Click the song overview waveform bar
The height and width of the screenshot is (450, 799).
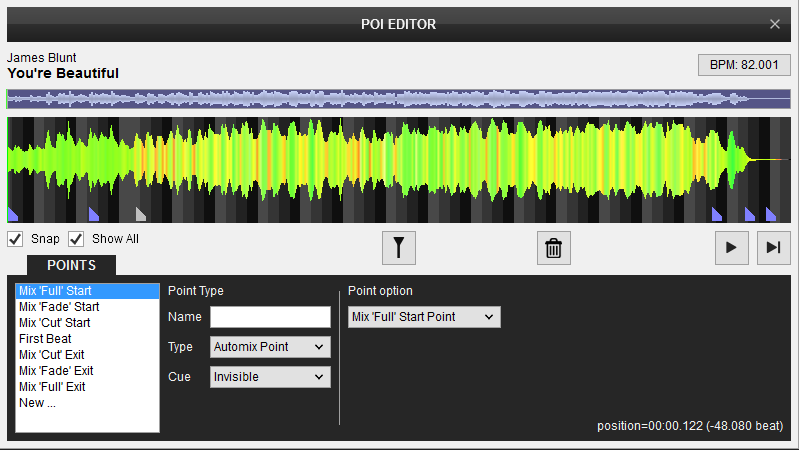(x=398, y=99)
